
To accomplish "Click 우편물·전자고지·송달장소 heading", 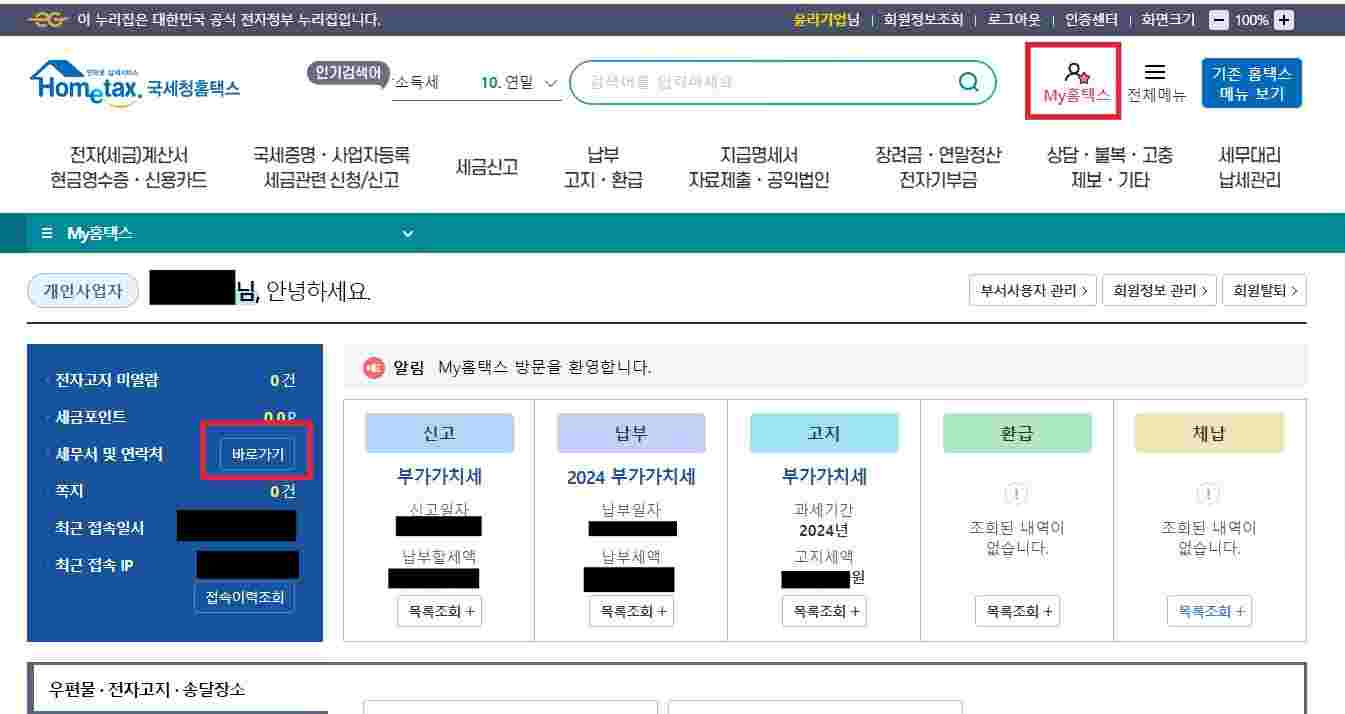I will pos(147,689).
